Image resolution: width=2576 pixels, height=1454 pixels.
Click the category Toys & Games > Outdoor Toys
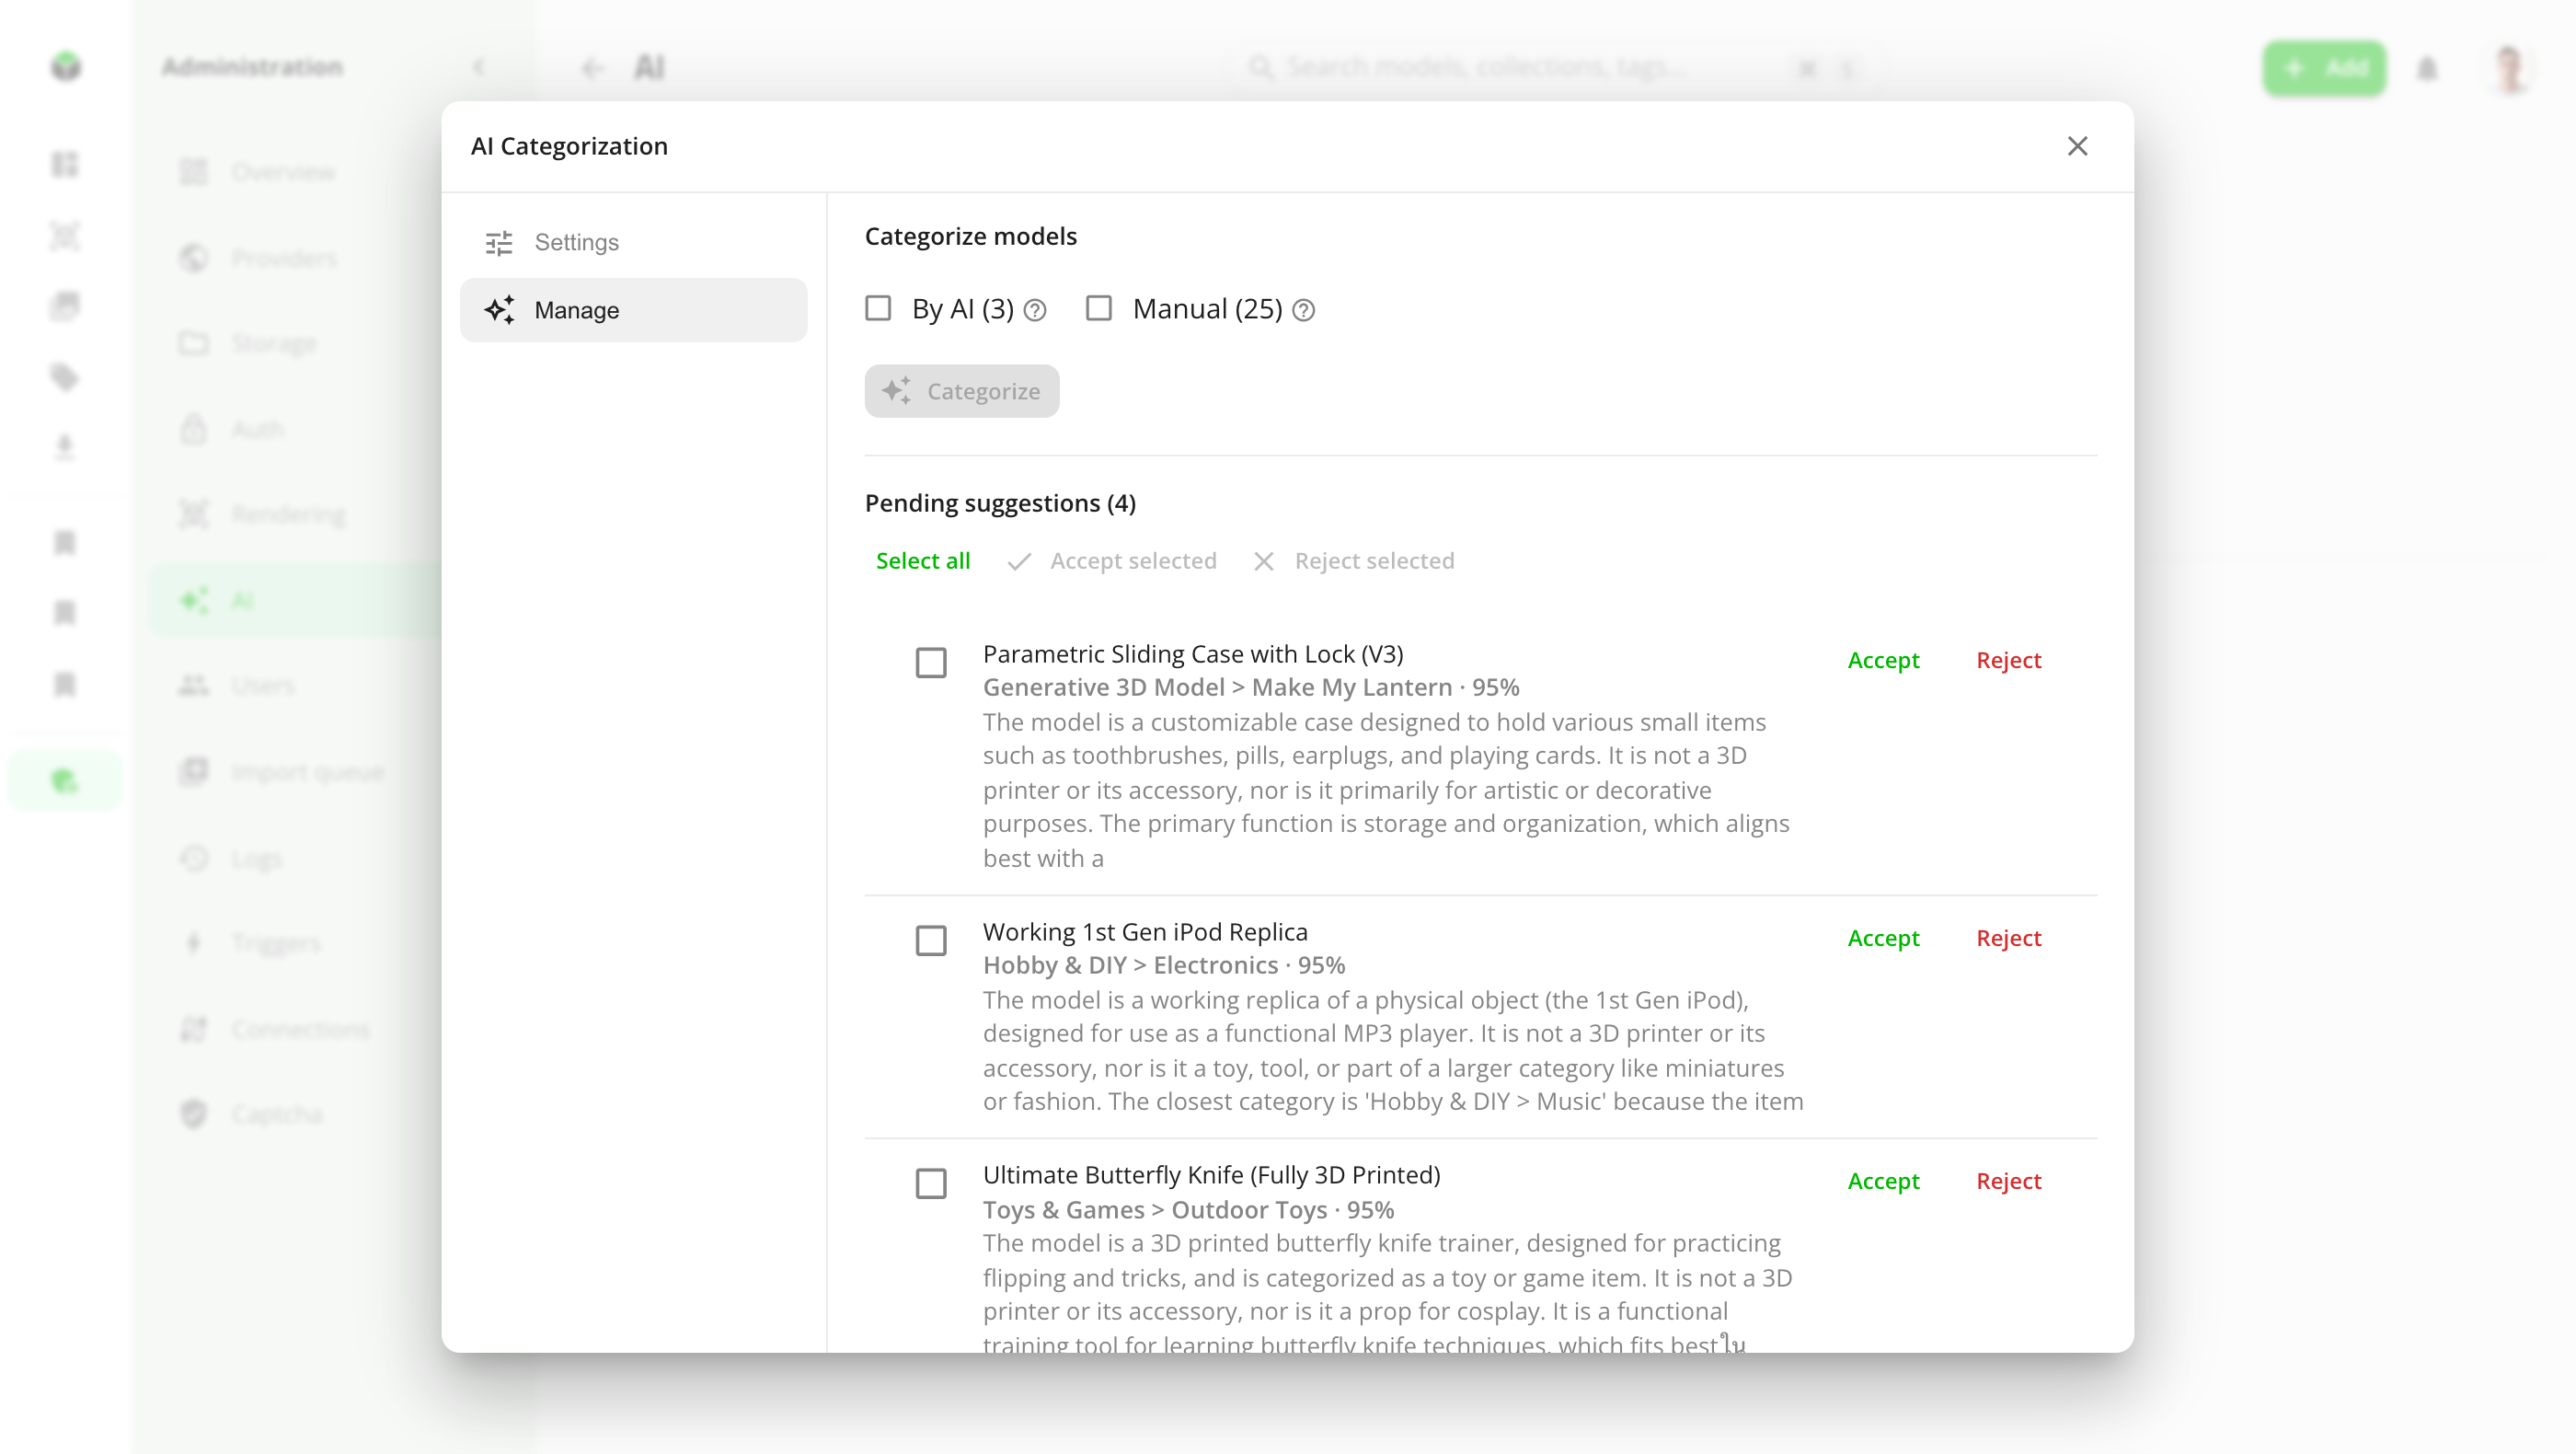(1155, 1210)
